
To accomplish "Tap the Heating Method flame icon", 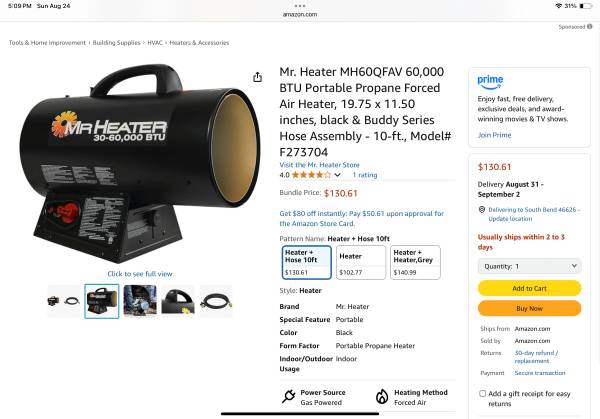I will 382,397.
